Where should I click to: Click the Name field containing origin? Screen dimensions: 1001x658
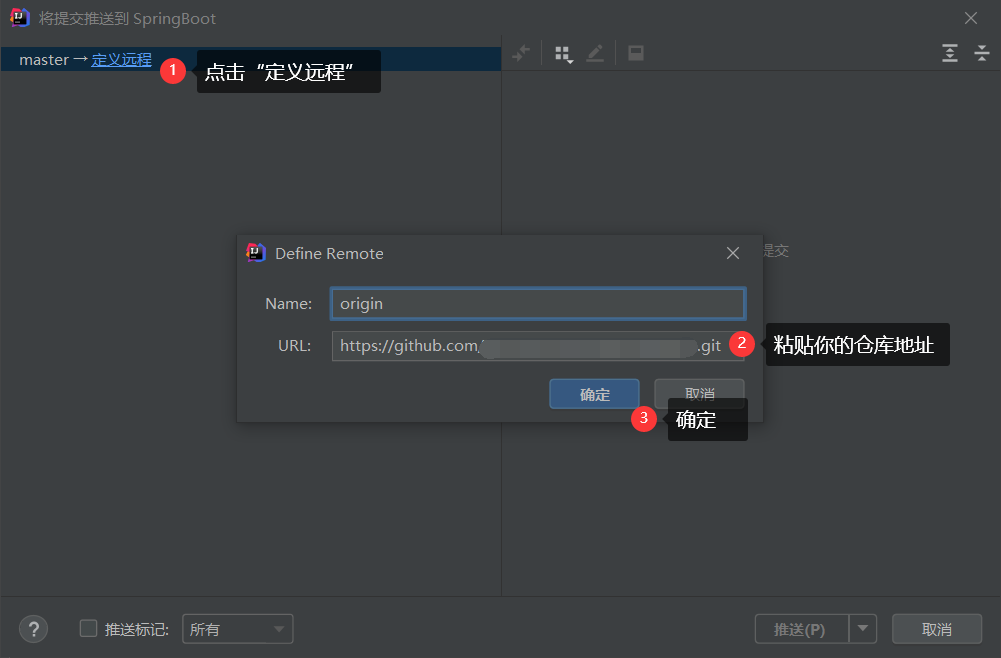click(x=538, y=304)
